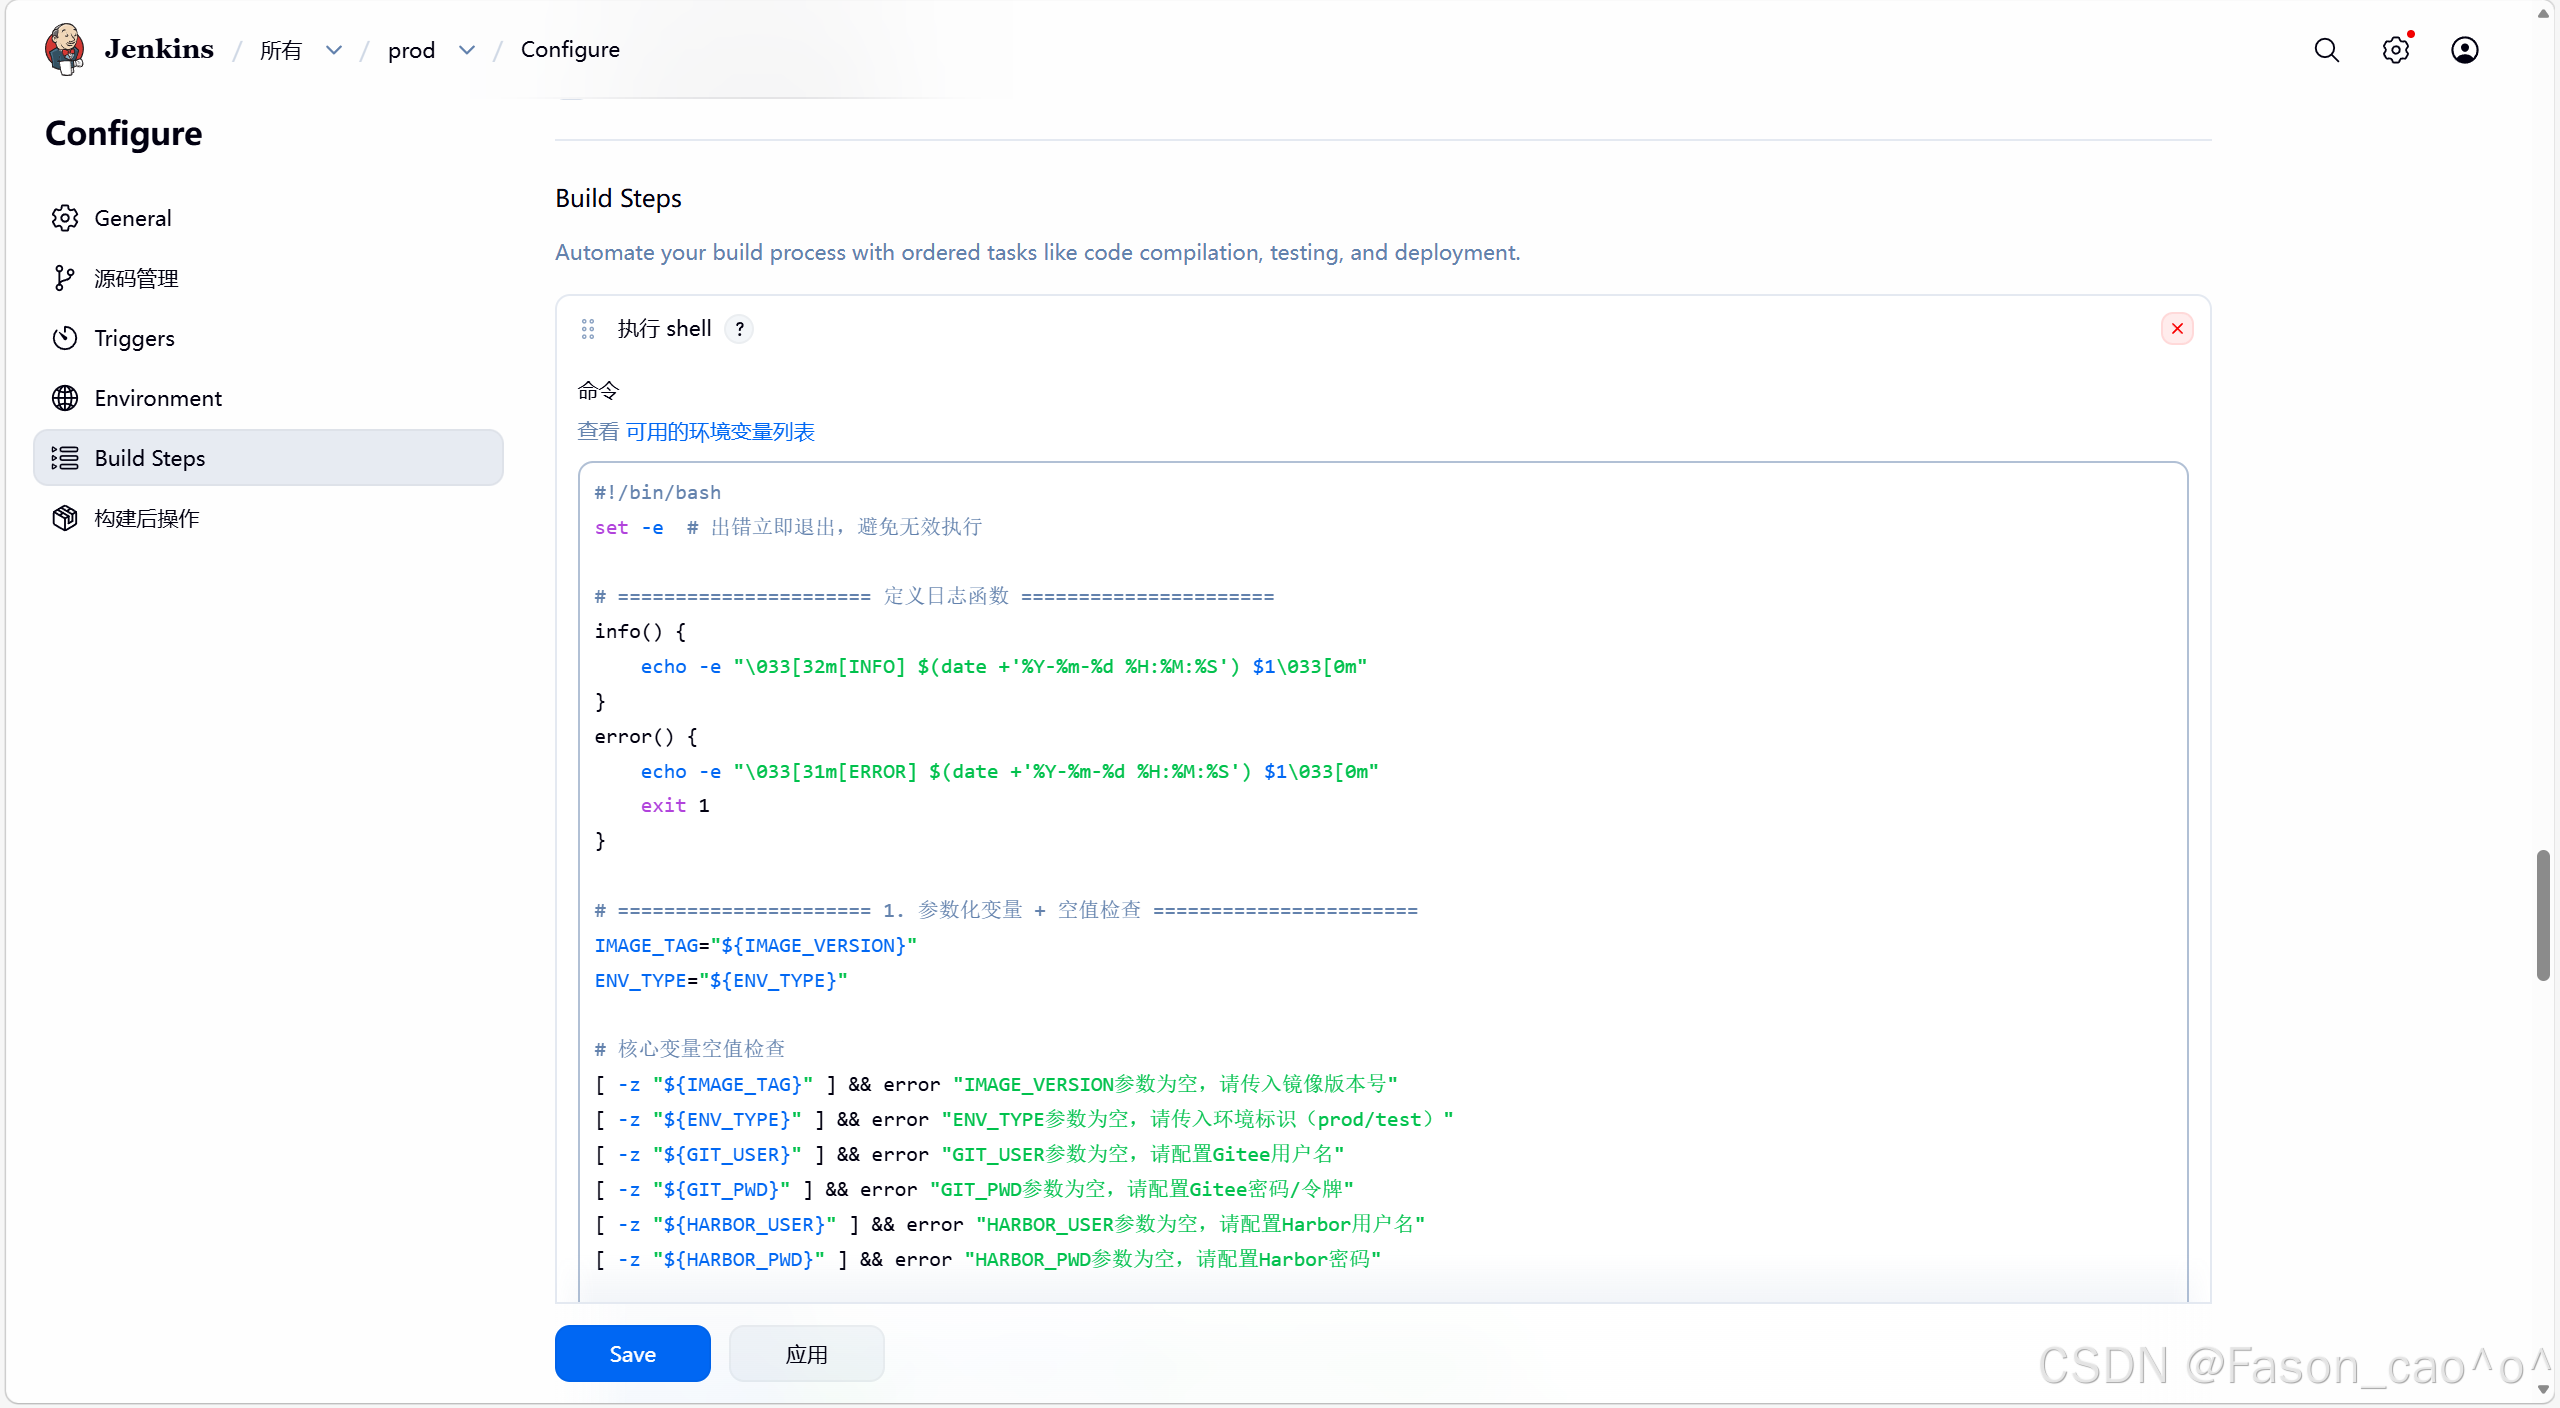
Task: Open the search magnifier icon
Action: pos(2326,50)
